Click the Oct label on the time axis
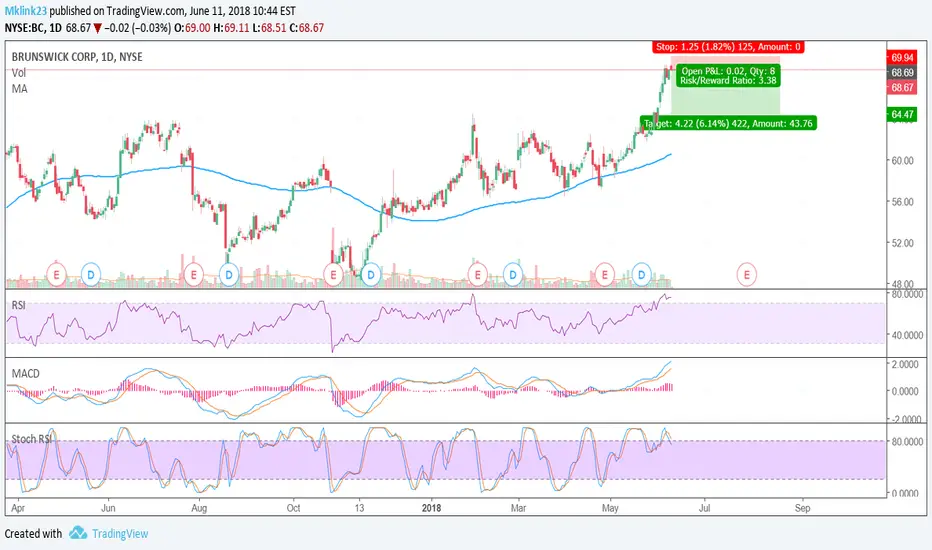The image size is (932, 550). pyautogui.click(x=294, y=508)
